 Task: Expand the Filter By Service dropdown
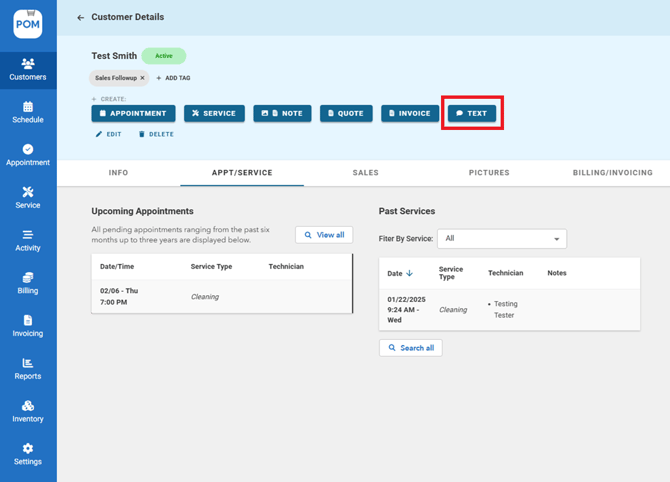pyautogui.click(x=502, y=239)
